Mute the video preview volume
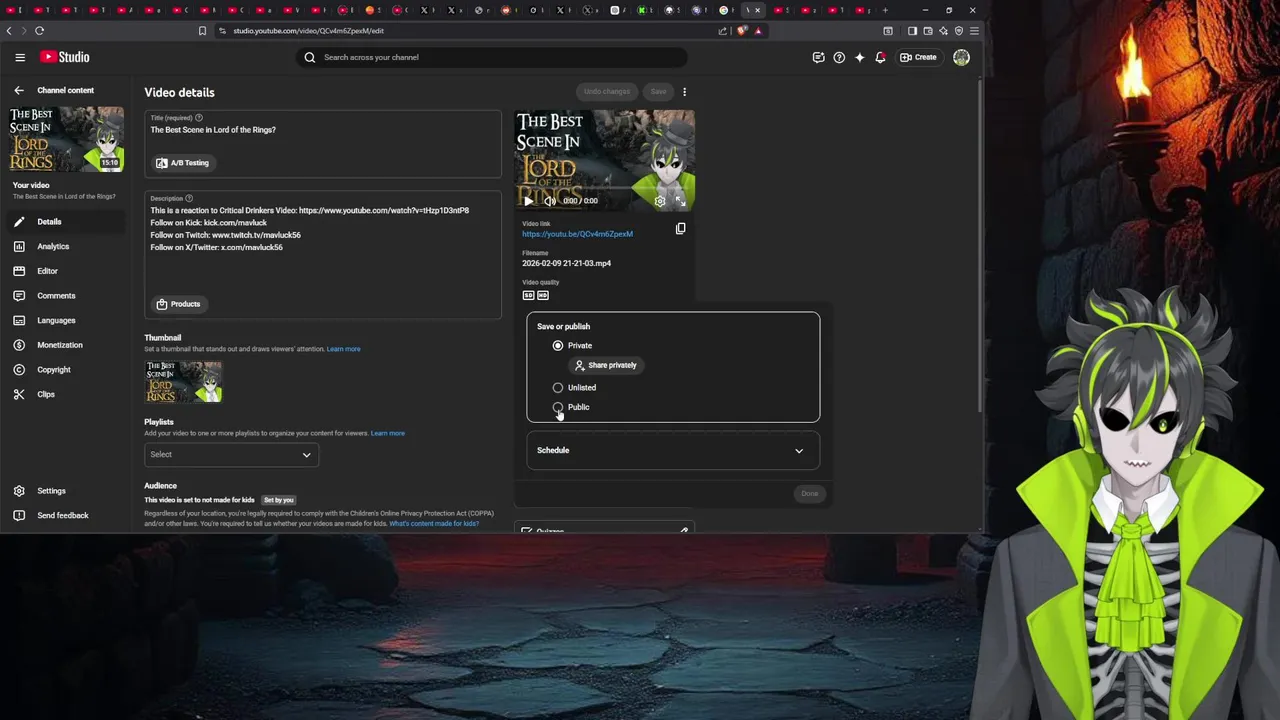The image size is (1280, 720). pos(549,201)
